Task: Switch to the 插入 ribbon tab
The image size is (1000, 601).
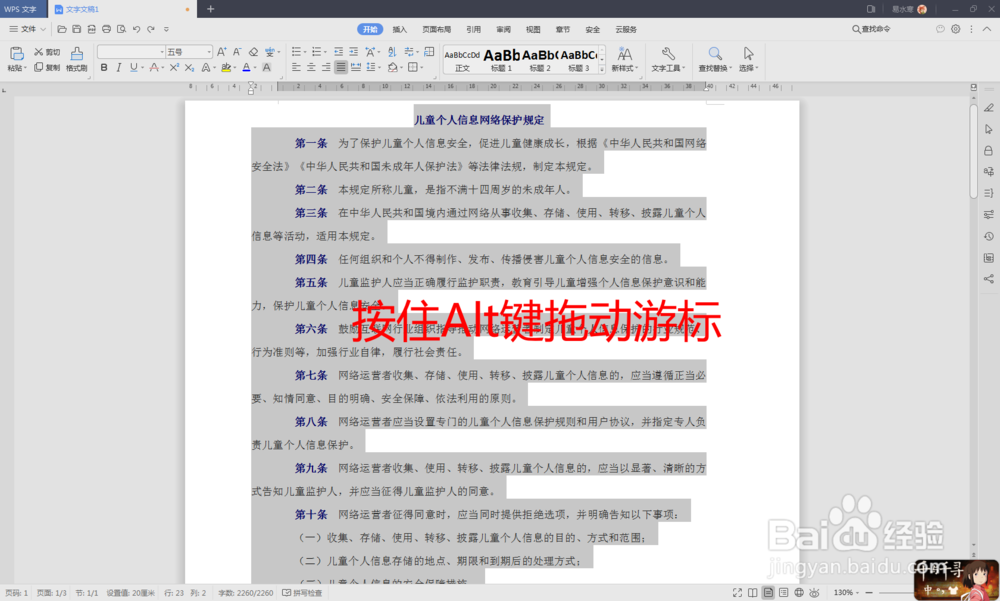Action: click(x=399, y=30)
